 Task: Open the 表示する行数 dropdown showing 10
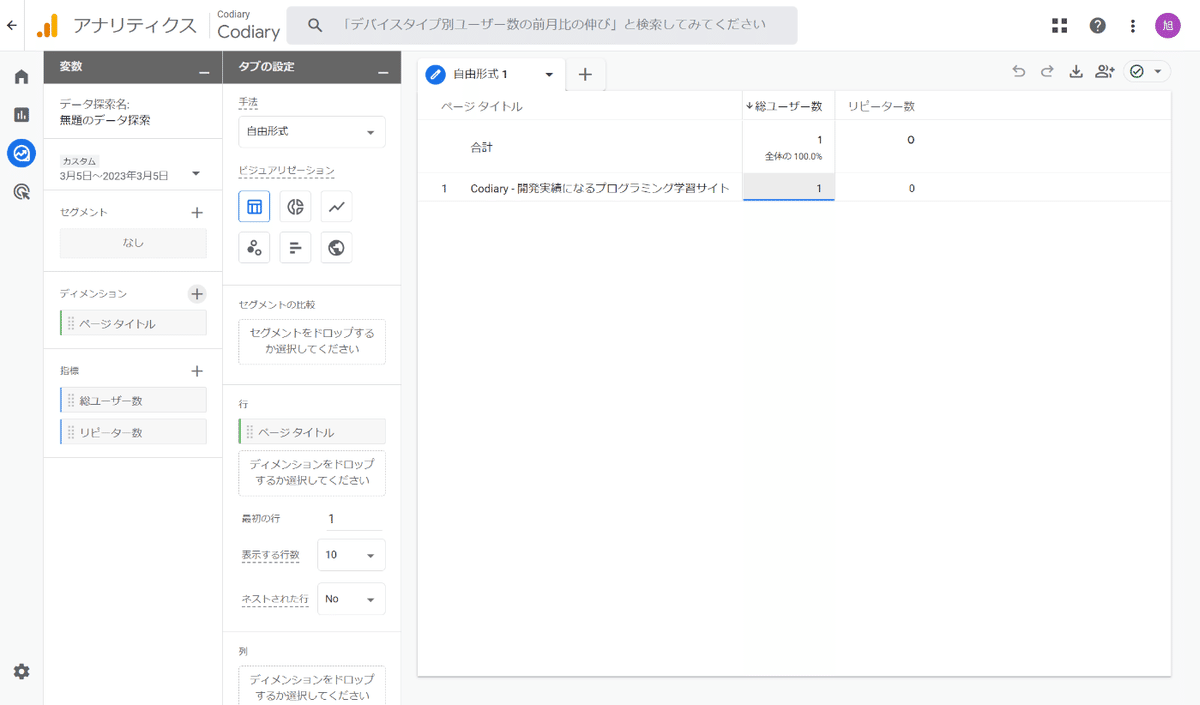click(x=351, y=554)
